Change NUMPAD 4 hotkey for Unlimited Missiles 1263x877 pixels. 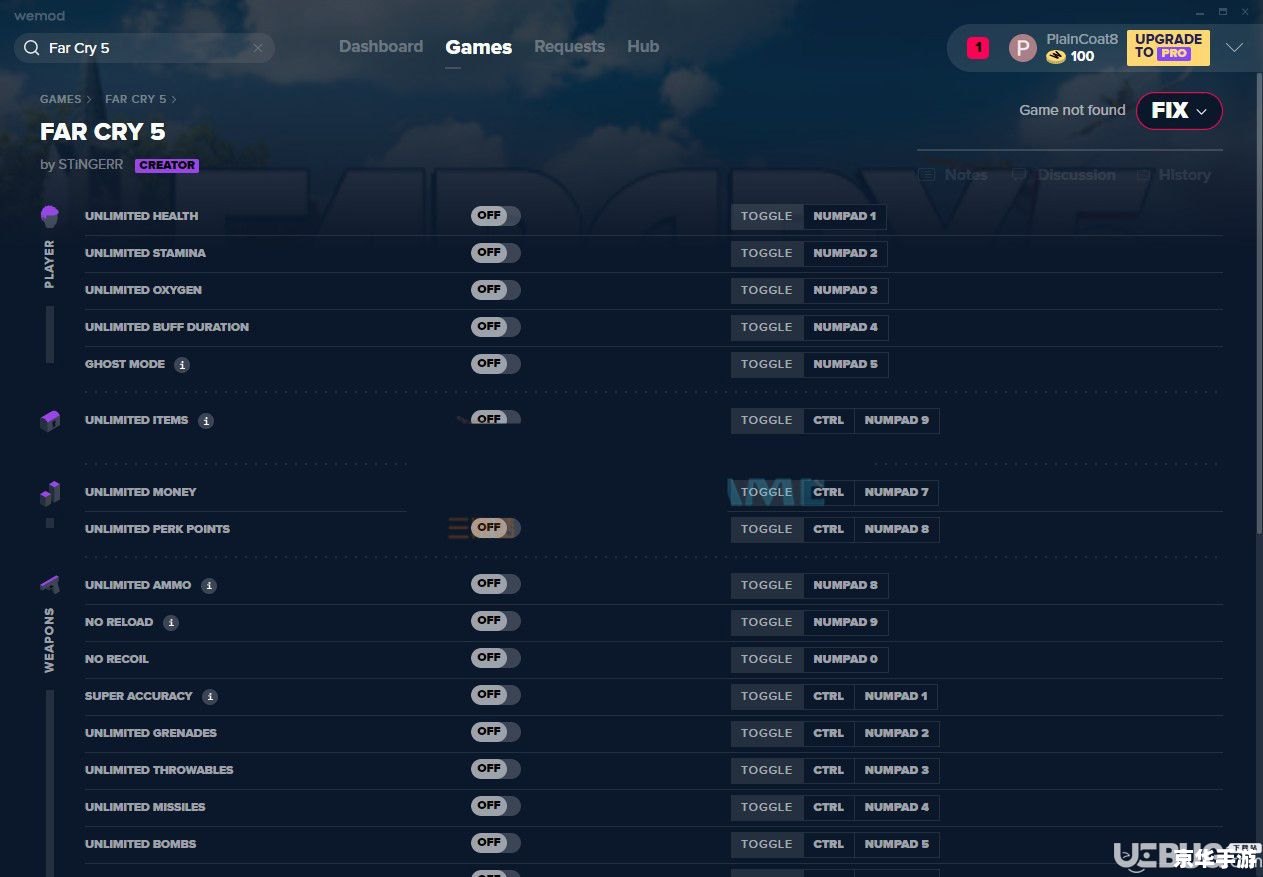pyautogui.click(x=897, y=808)
